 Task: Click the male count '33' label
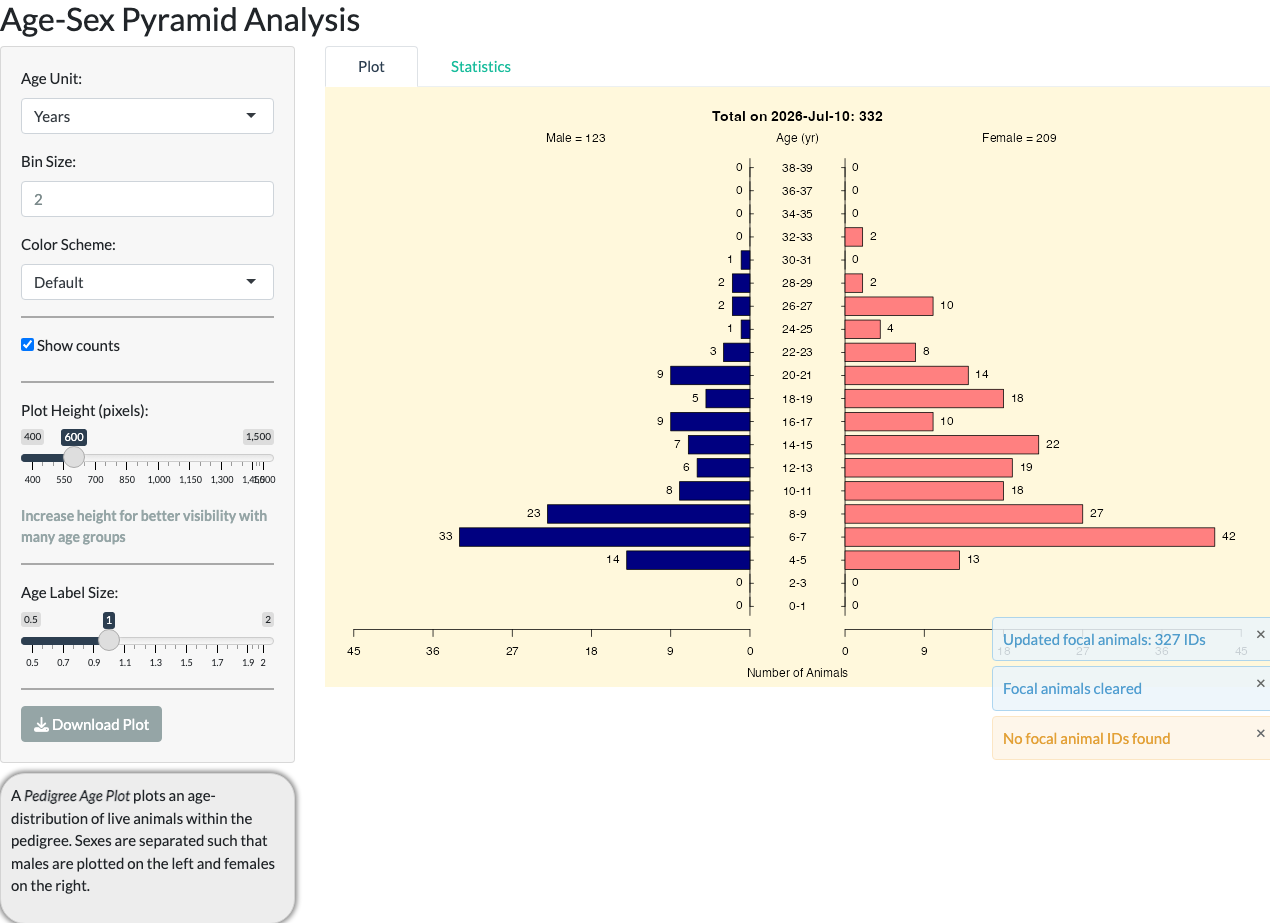pyautogui.click(x=446, y=537)
